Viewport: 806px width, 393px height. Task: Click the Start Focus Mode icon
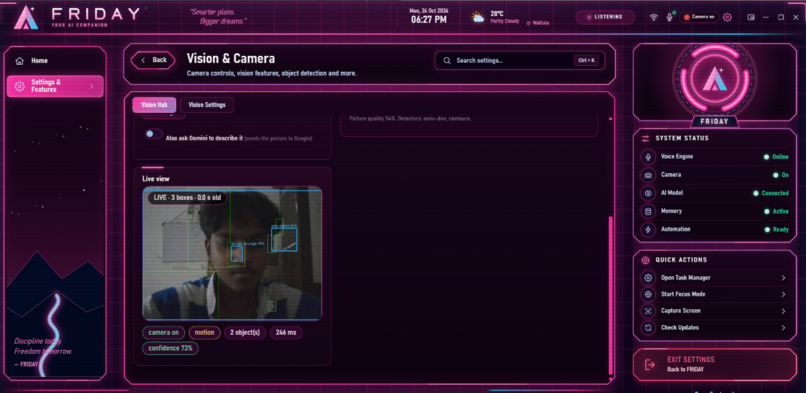click(648, 294)
